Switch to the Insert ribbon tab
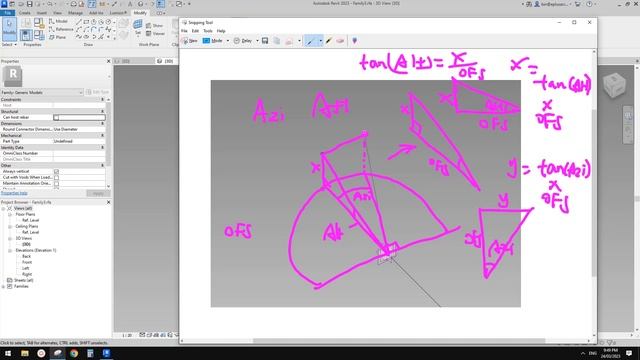640x360 pixels. pyautogui.click(x=42, y=13)
